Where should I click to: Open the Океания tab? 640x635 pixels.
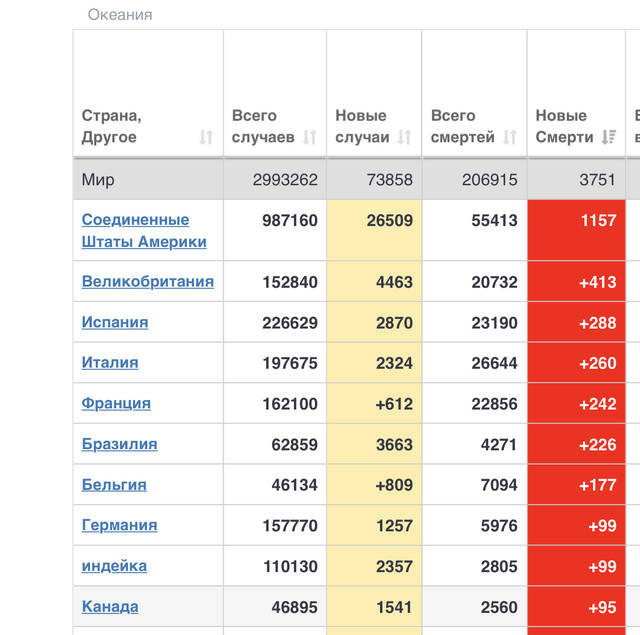coord(120,15)
